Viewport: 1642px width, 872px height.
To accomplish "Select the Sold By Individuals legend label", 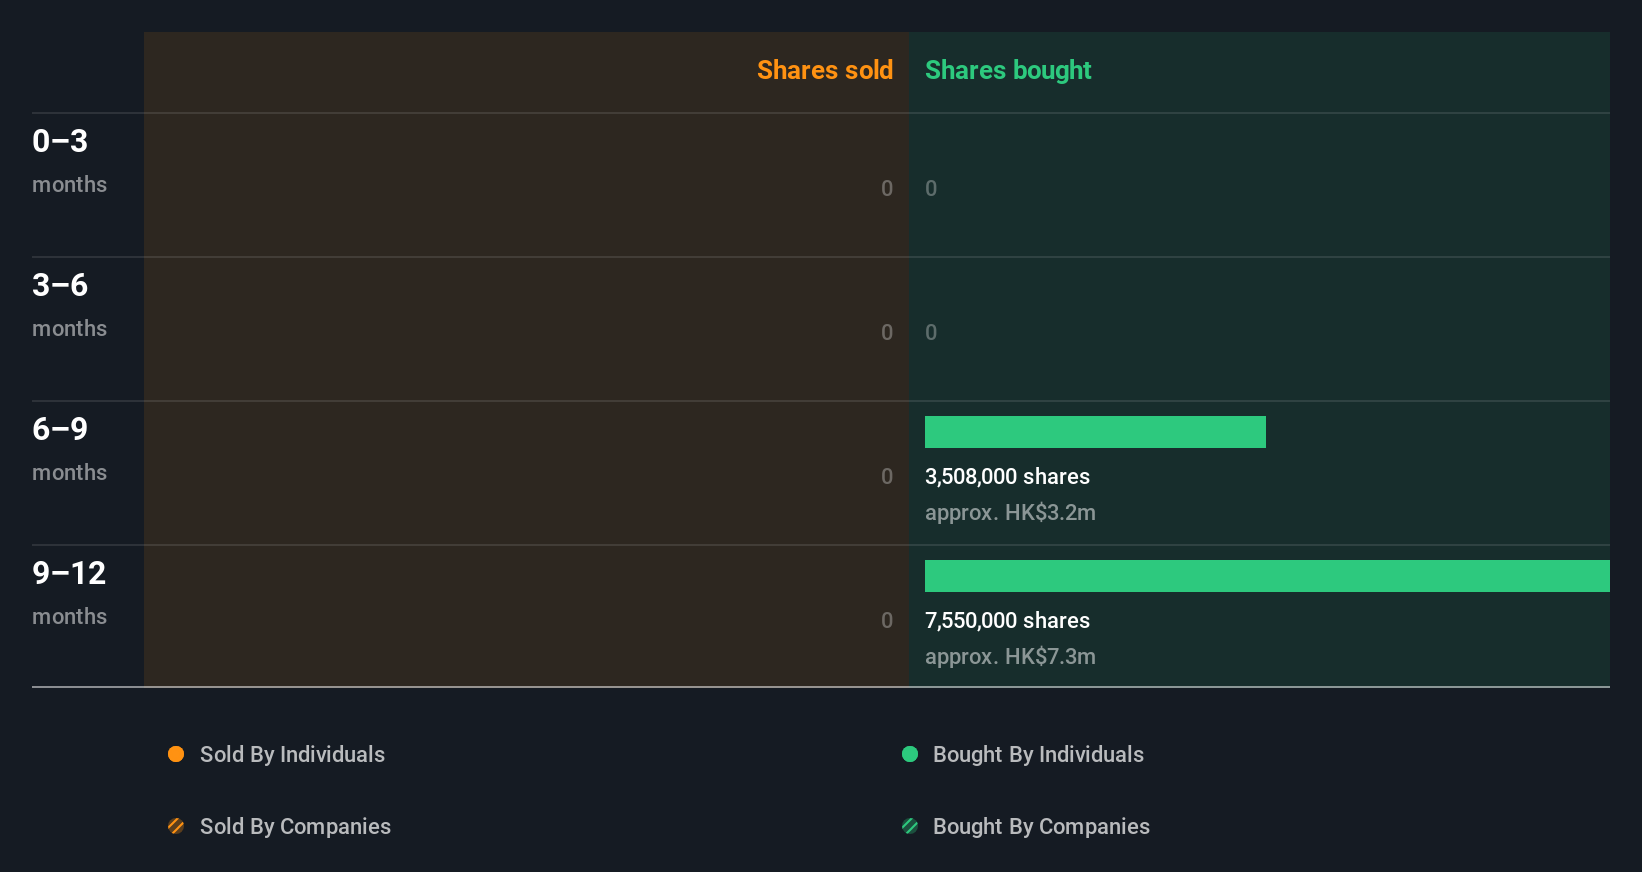I will (x=292, y=755).
